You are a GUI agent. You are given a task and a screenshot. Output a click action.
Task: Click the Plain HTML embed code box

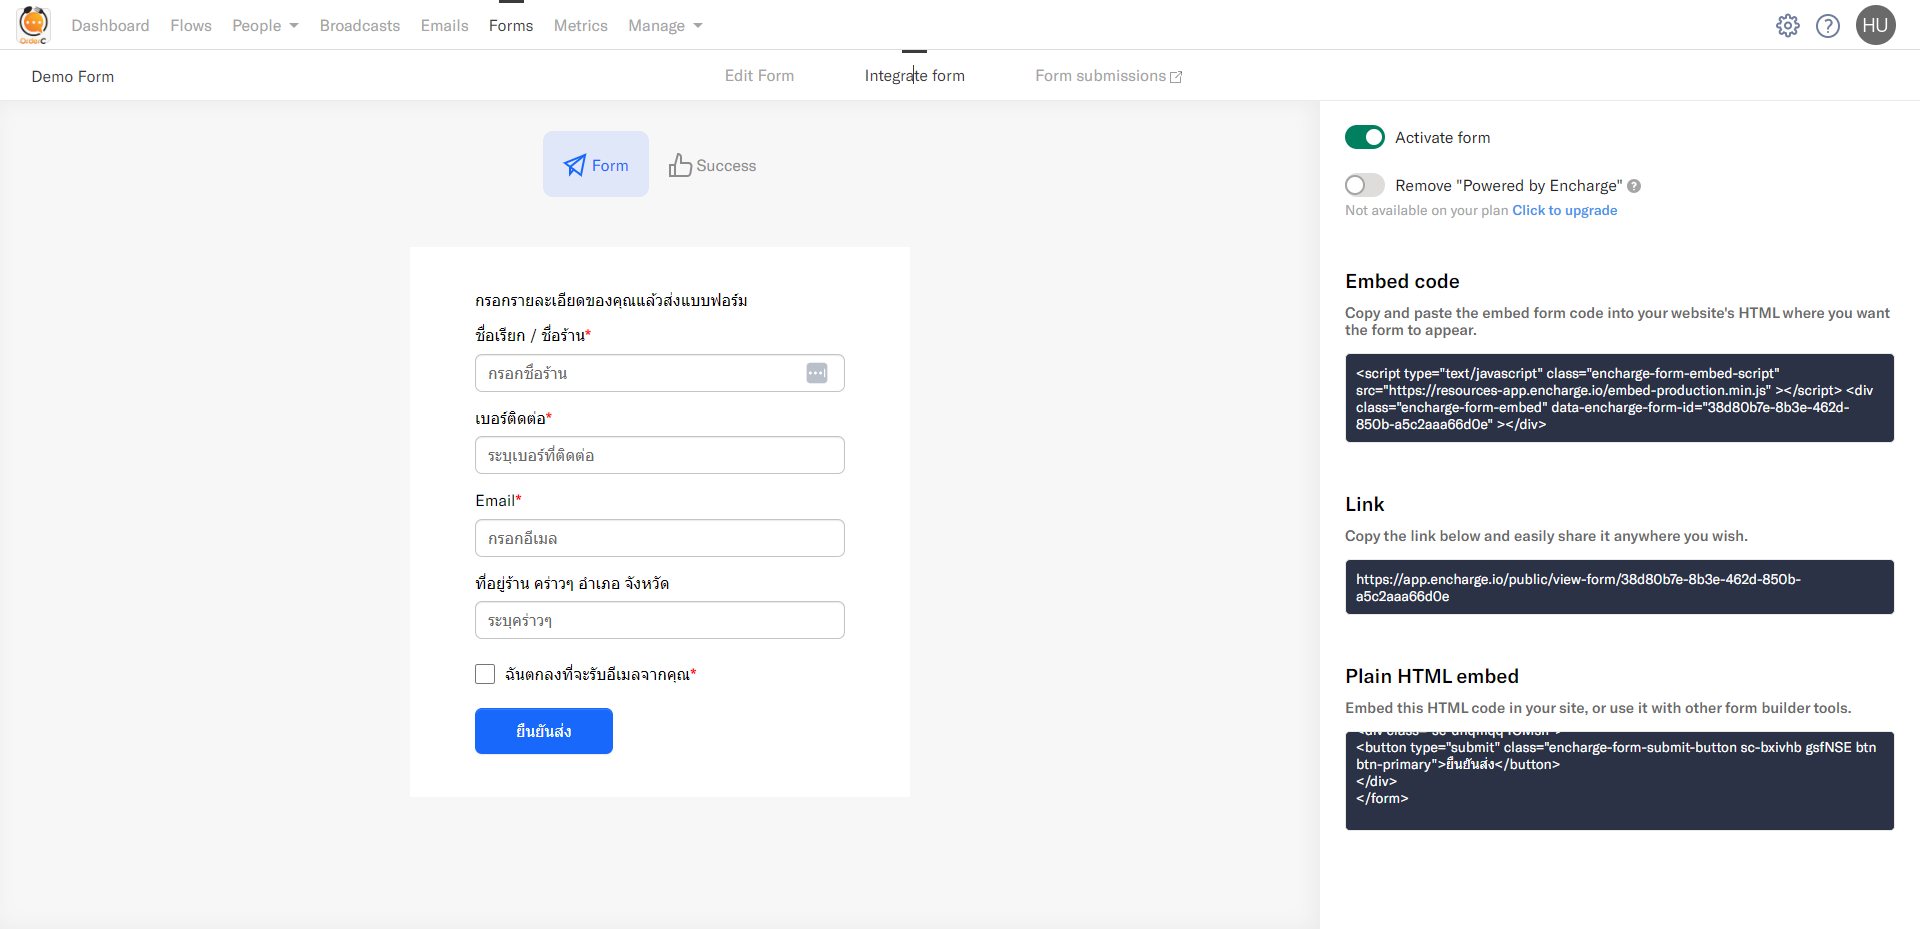coord(1620,781)
